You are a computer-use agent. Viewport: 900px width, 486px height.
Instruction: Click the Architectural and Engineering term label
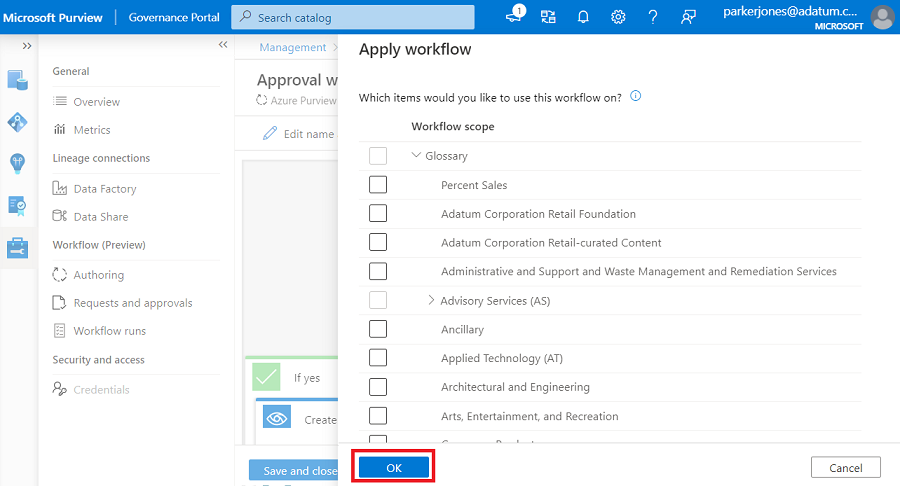515,387
